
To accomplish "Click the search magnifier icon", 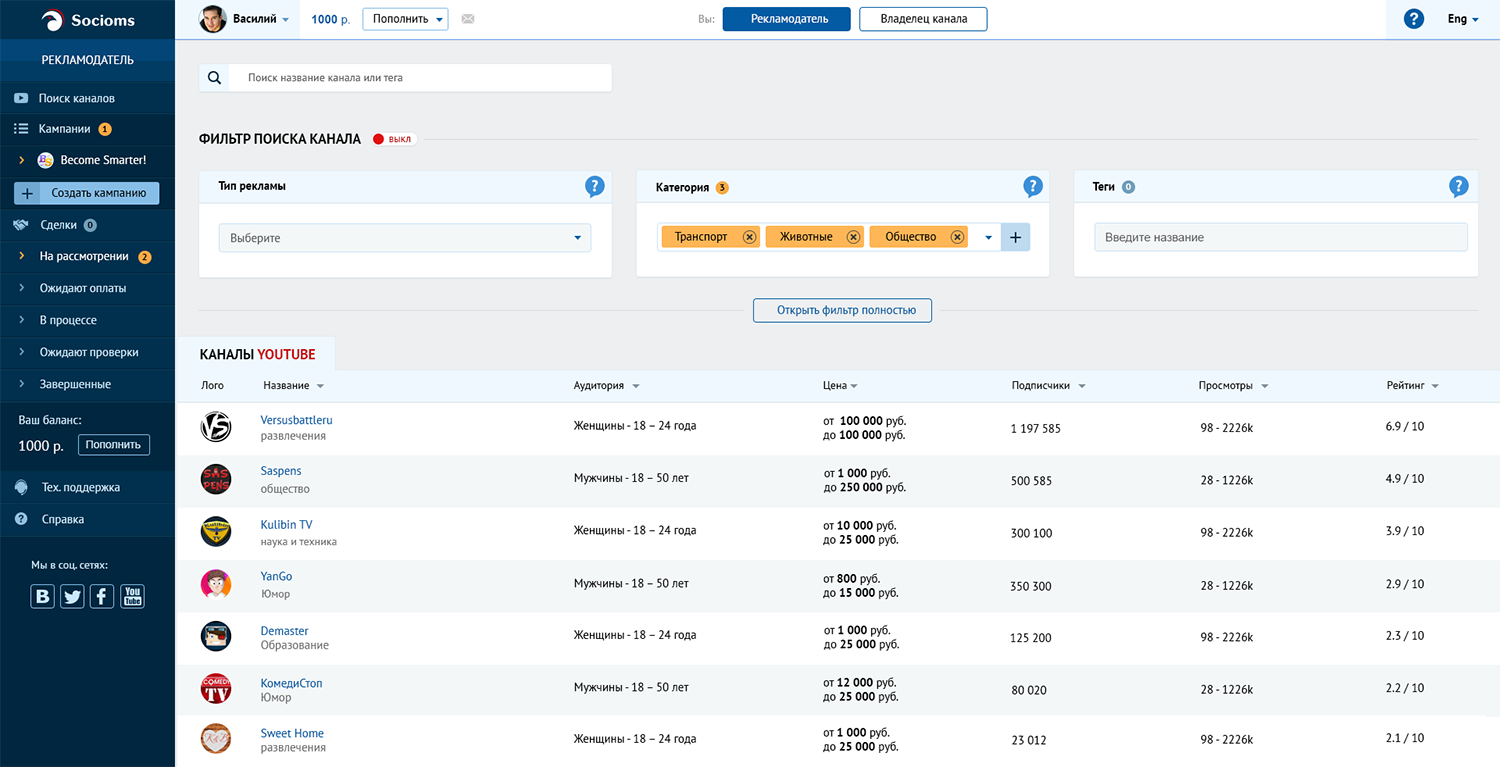I will (x=214, y=77).
